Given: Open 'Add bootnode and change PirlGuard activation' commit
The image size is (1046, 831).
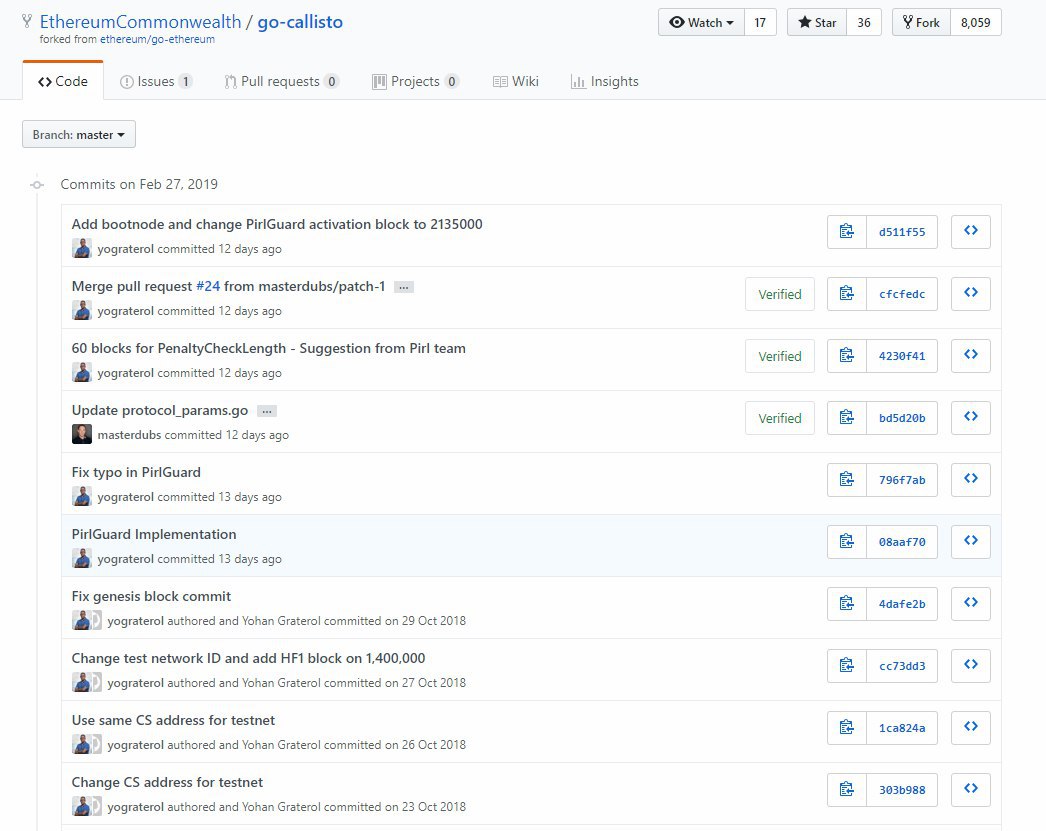Looking at the screenshot, I should (x=277, y=224).
